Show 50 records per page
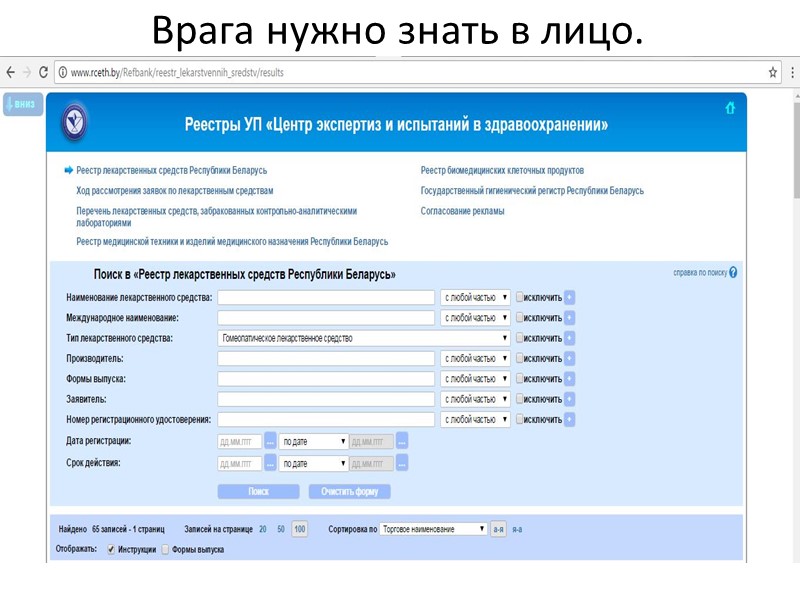Image resolution: width=800 pixels, height=600 pixels. pyautogui.click(x=281, y=530)
